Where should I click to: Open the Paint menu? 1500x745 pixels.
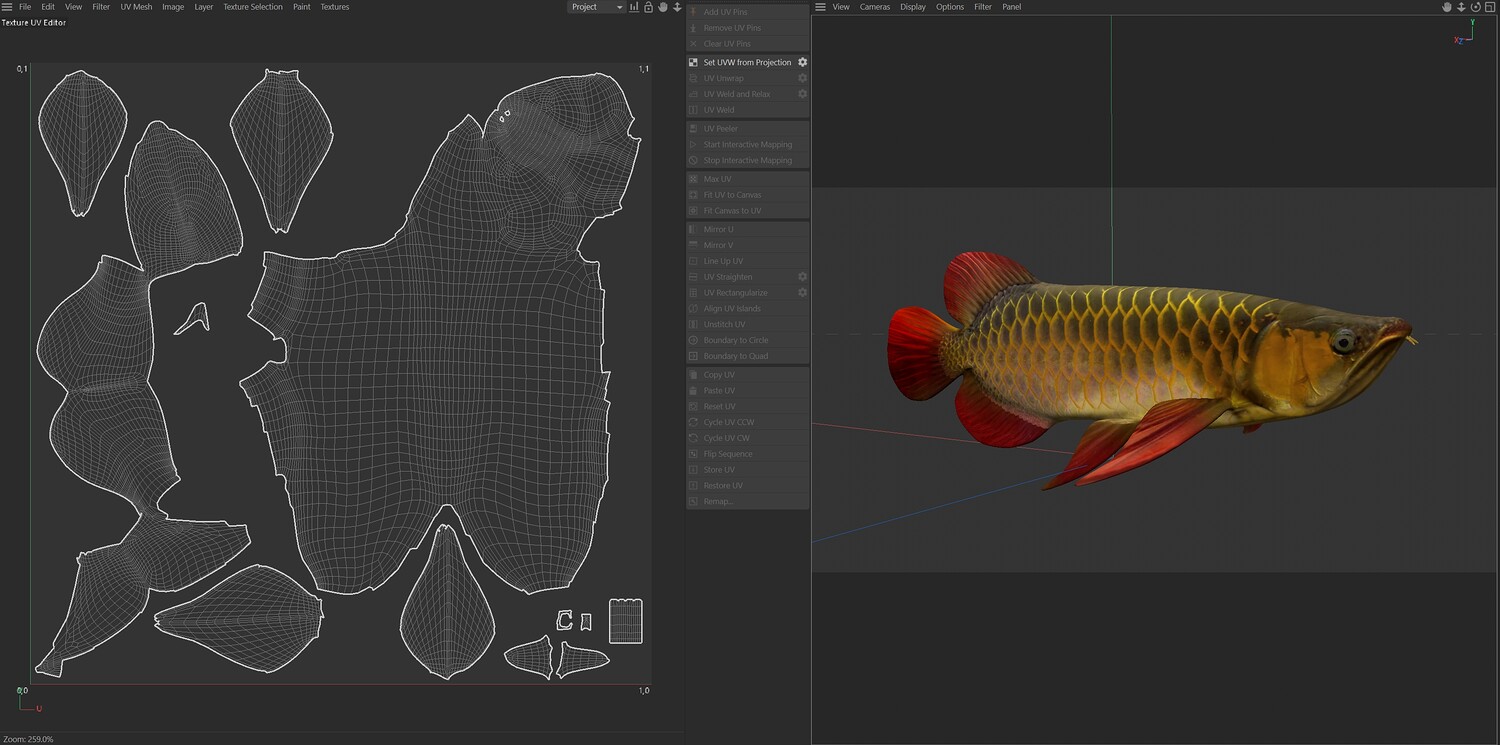click(x=302, y=7)
